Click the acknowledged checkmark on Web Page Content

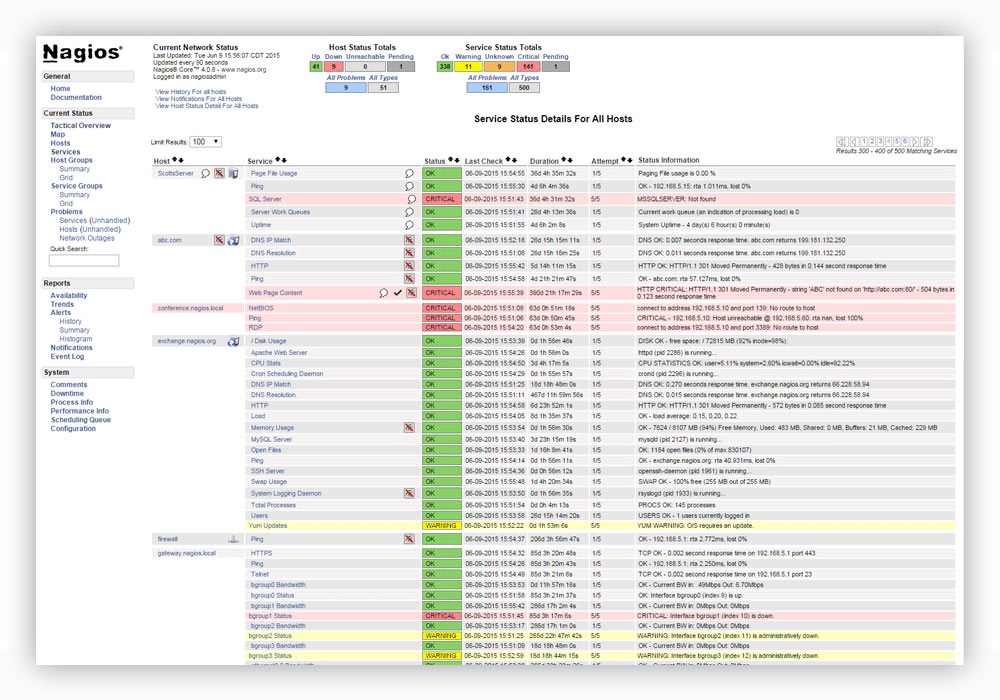pyautogui.click(x=398, y=293)
